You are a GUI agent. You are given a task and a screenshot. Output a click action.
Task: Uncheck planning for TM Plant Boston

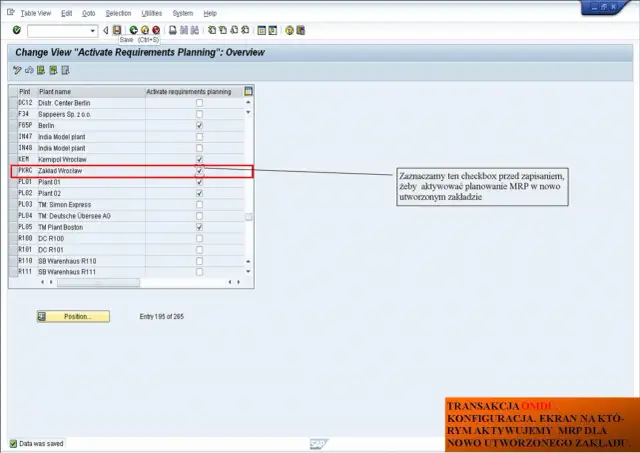pos(200,227)
